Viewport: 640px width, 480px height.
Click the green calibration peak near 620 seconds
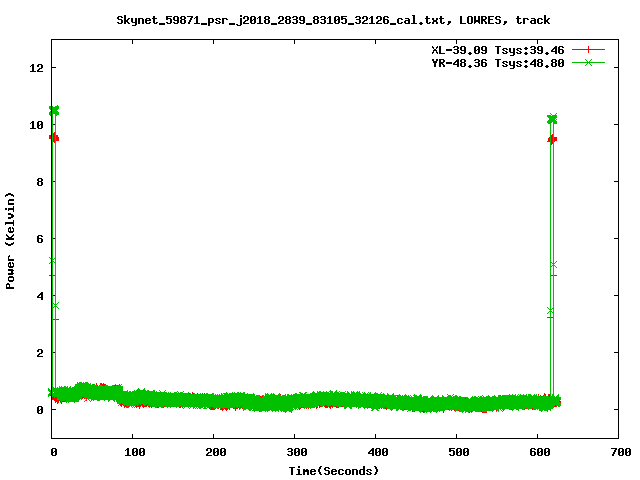[x=552, y=119]
